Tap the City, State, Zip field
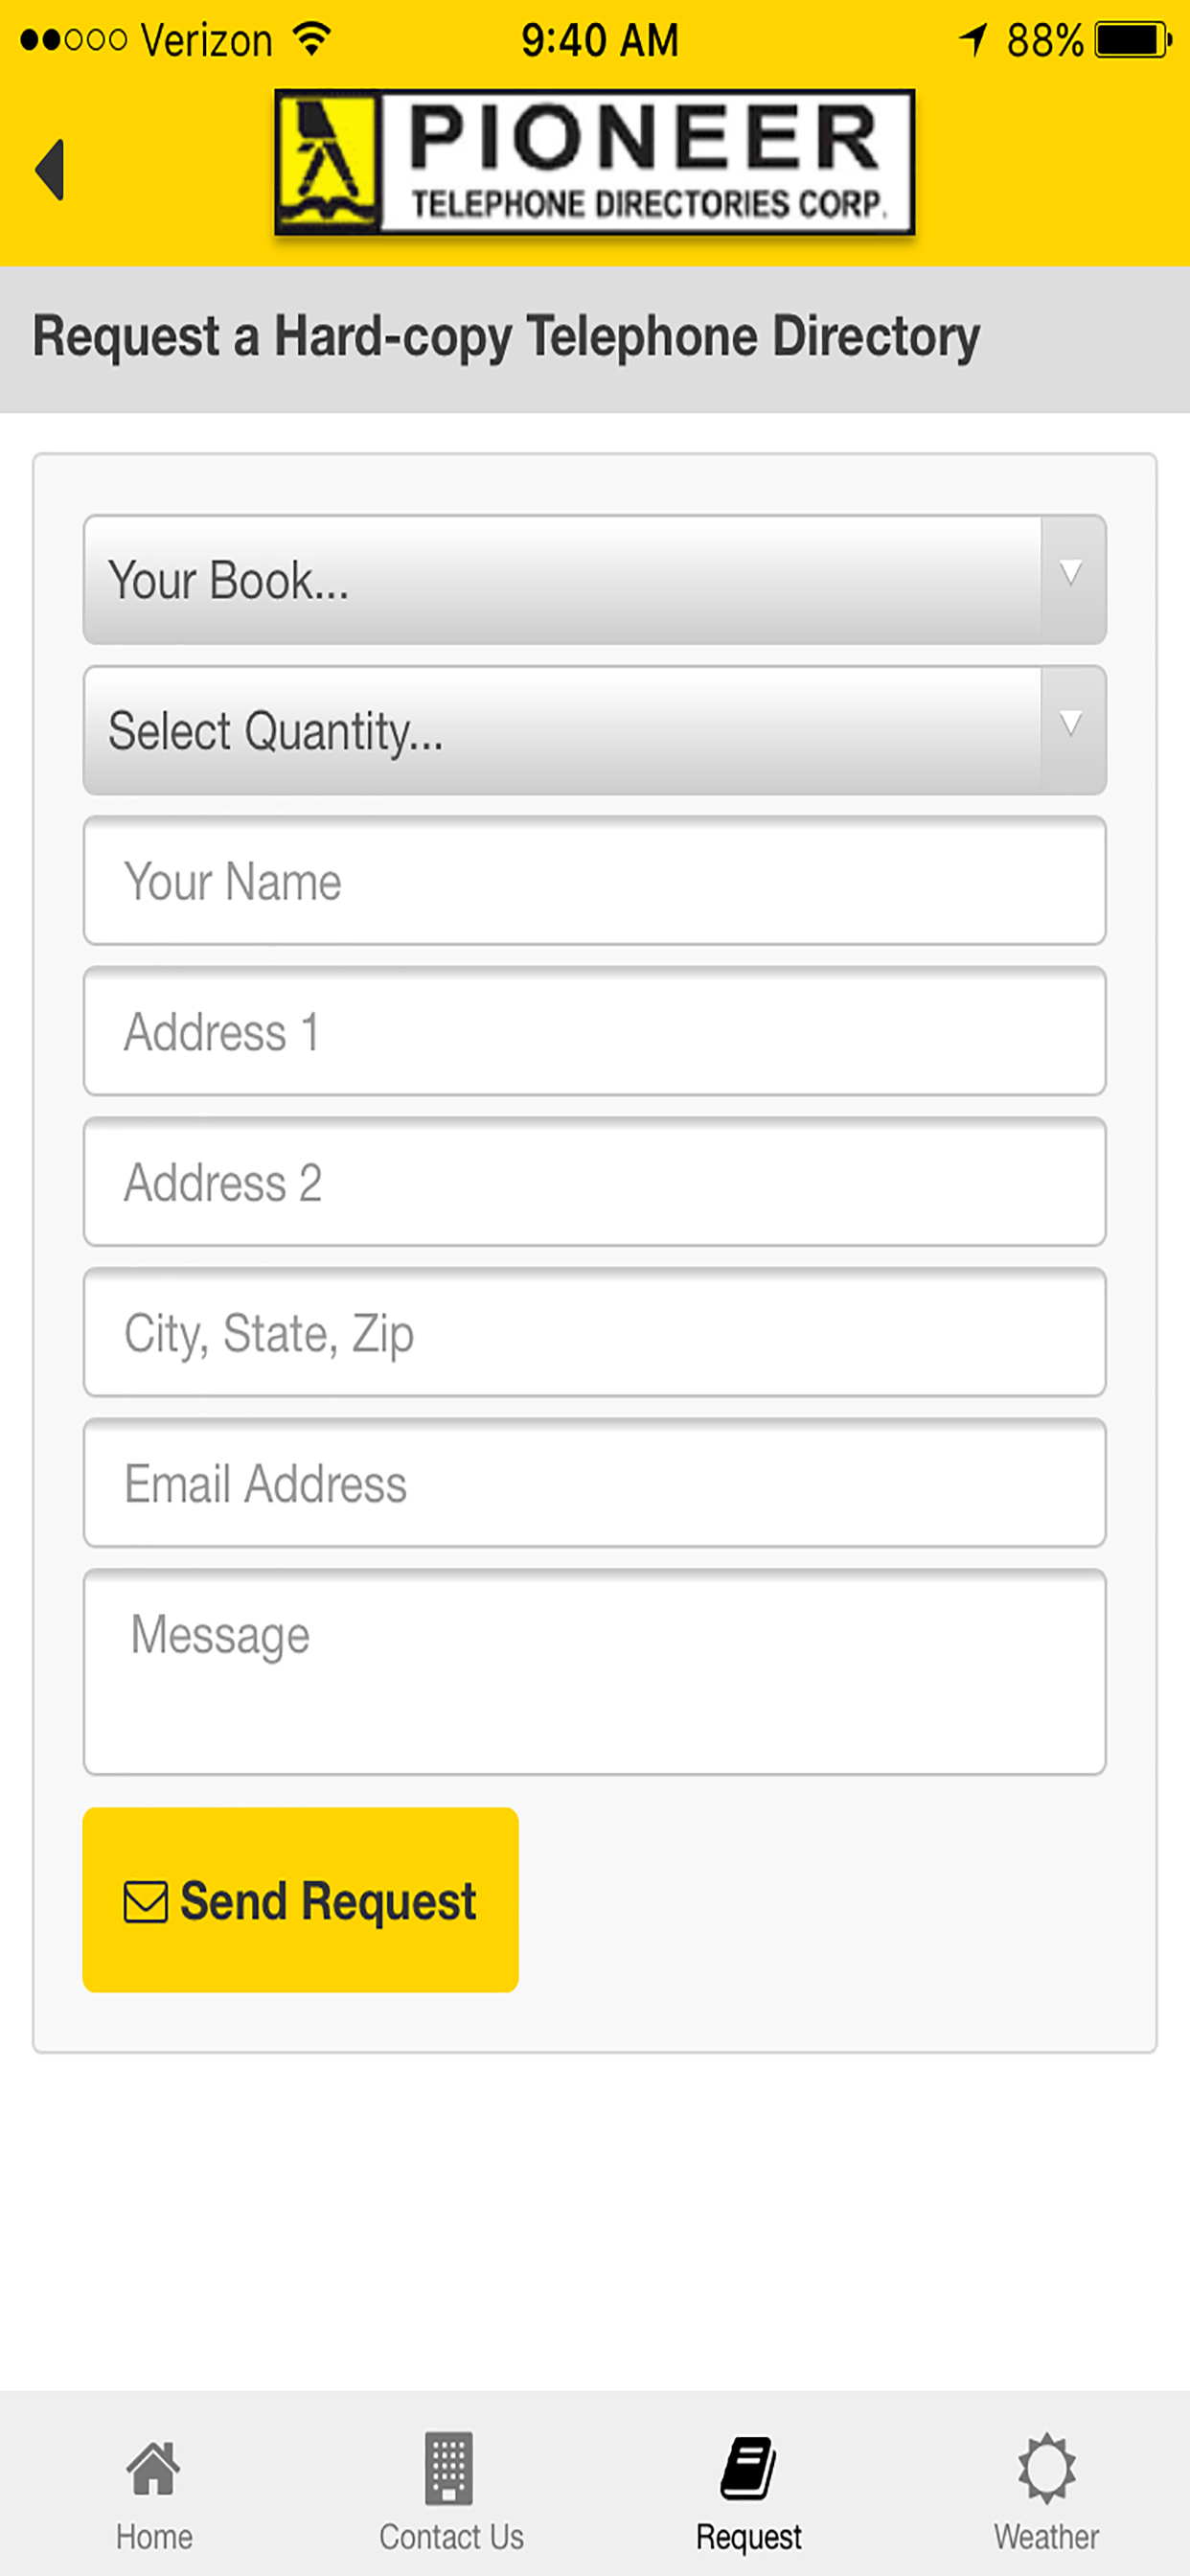The width and height of the screenshot is (1190, 2576). [595, 1332]
